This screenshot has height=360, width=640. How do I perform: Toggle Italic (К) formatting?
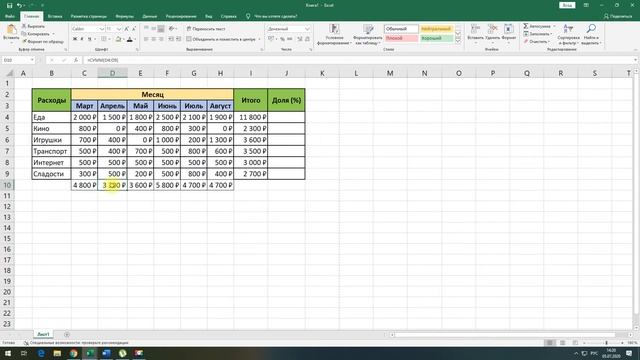click(82, 39)
